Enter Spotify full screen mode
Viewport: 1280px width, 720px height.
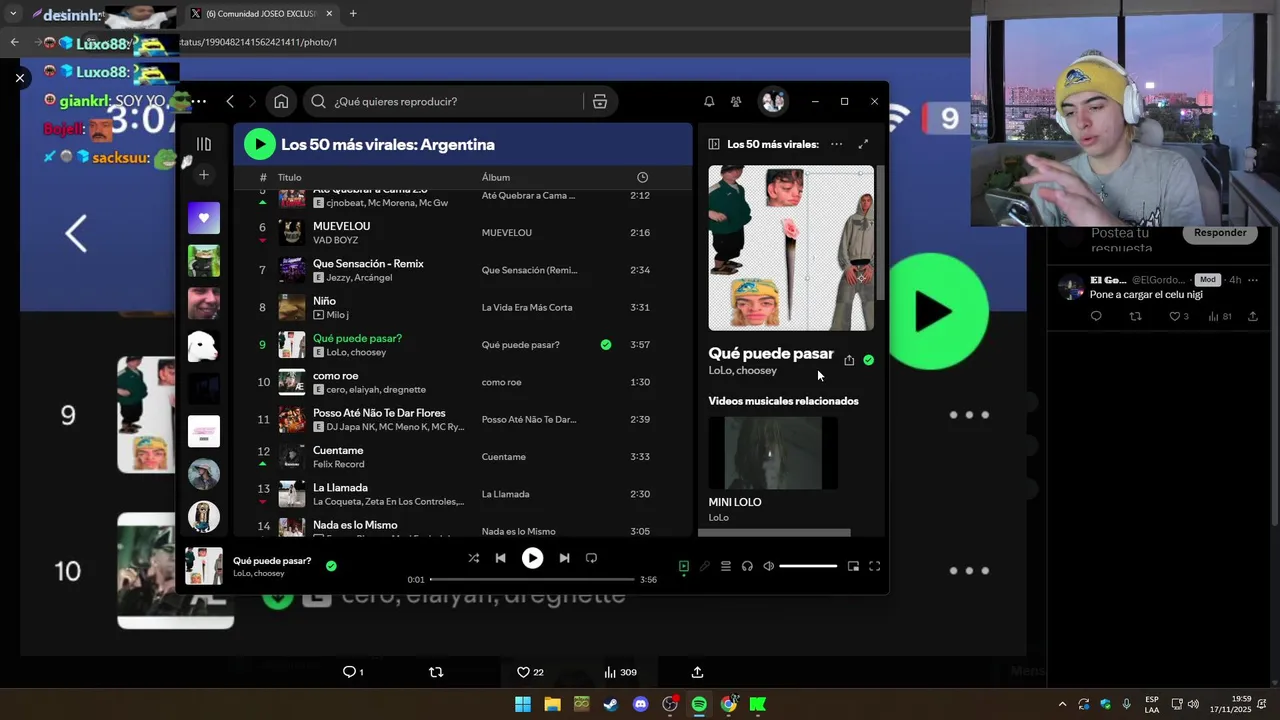point(874,566)
